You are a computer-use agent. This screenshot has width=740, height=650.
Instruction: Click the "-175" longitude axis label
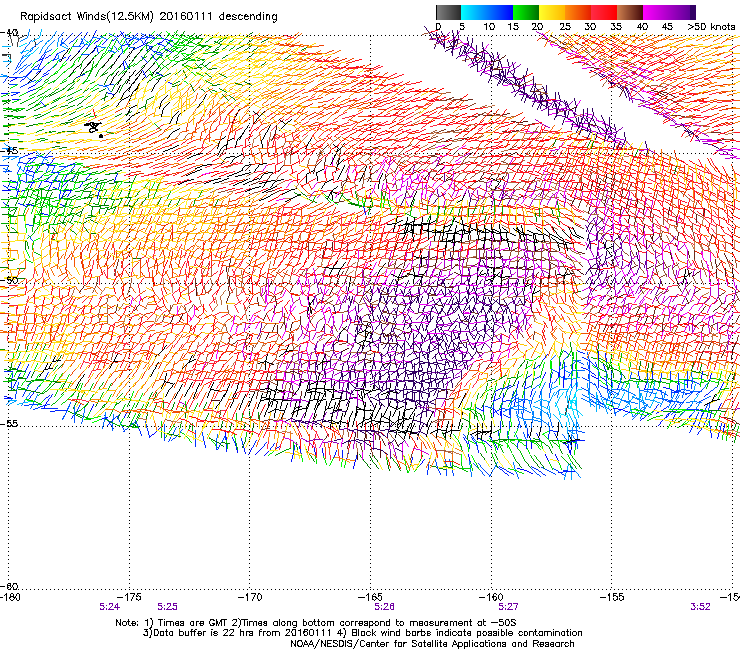click(129, 597)
